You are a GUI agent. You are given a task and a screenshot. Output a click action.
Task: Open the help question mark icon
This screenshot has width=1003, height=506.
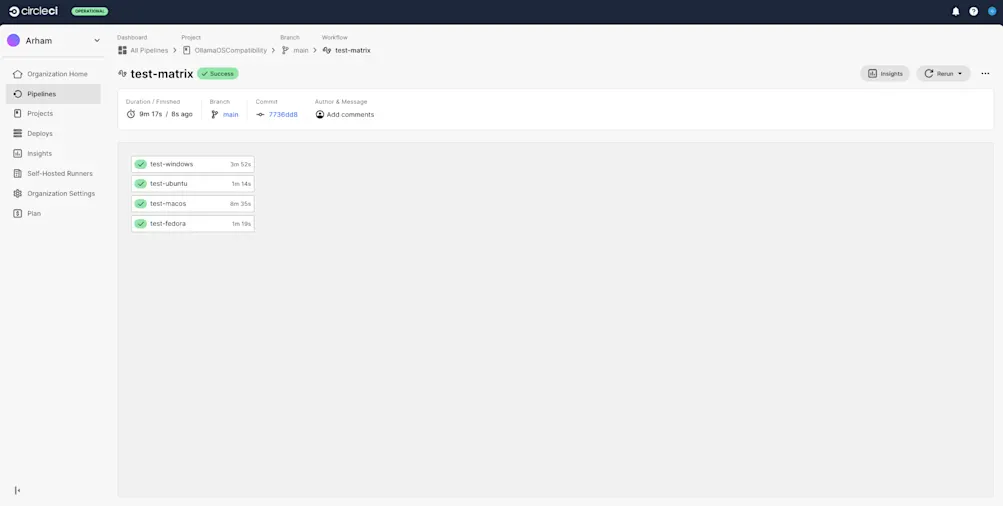[x=974, y=11]
